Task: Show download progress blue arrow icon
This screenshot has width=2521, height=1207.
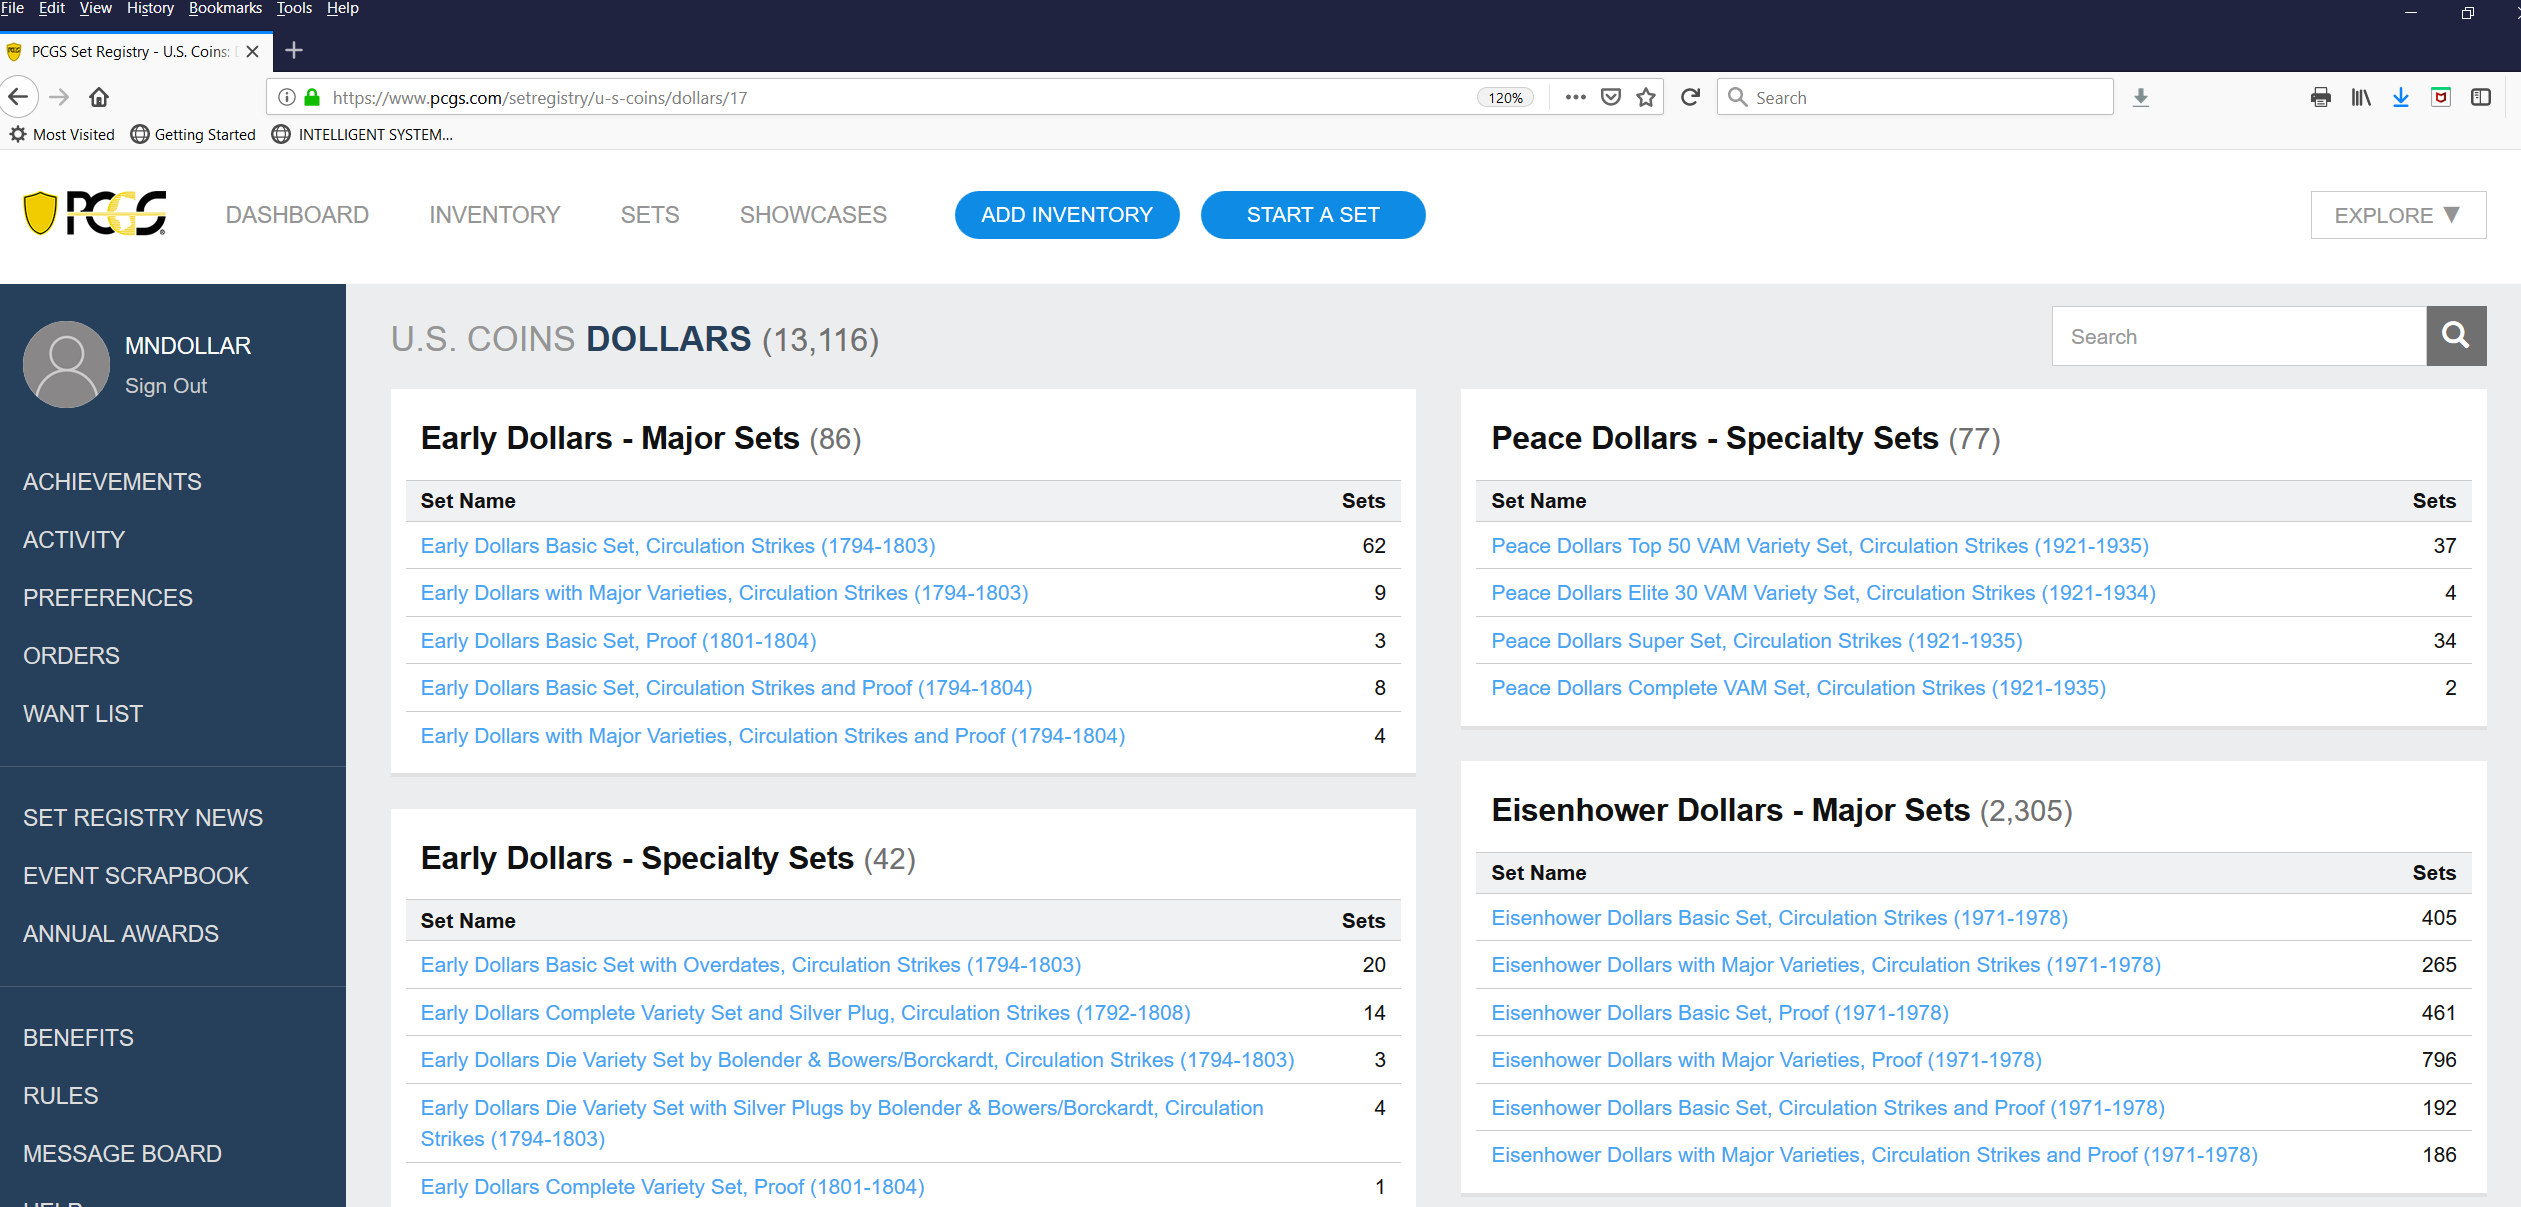Action: pyautogui.click(x=2401, y=97)
